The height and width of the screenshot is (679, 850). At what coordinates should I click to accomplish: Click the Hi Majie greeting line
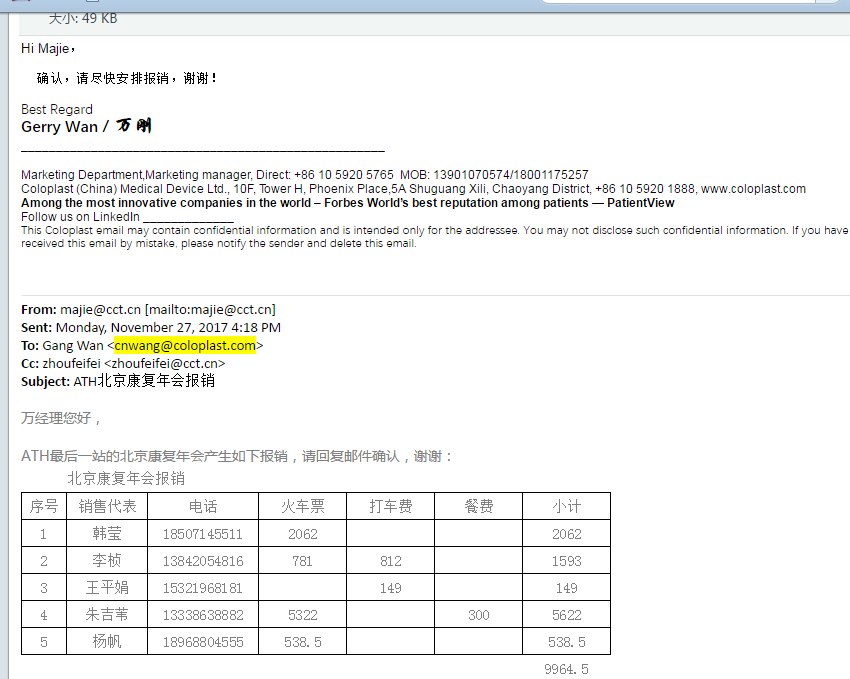[48, 48]
